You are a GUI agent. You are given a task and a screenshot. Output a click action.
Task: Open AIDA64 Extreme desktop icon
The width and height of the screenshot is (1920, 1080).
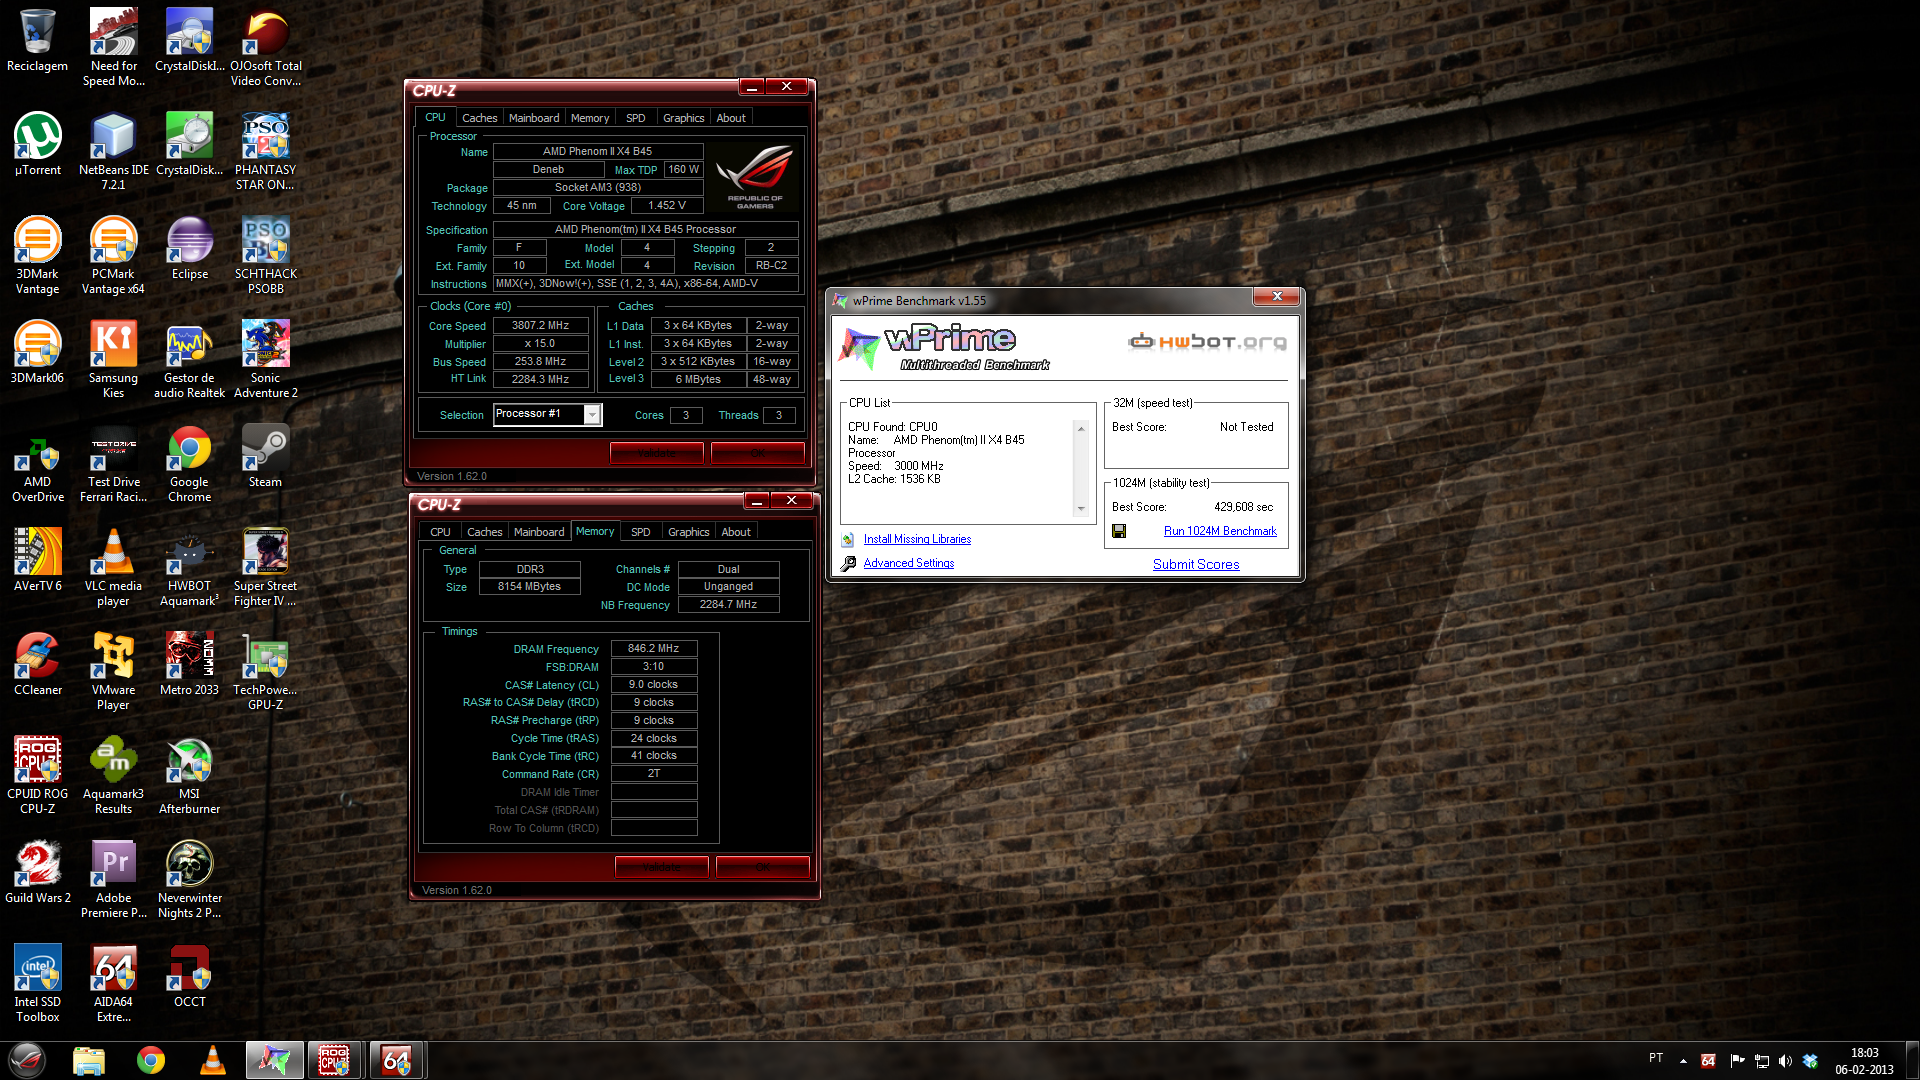[113, 983]
